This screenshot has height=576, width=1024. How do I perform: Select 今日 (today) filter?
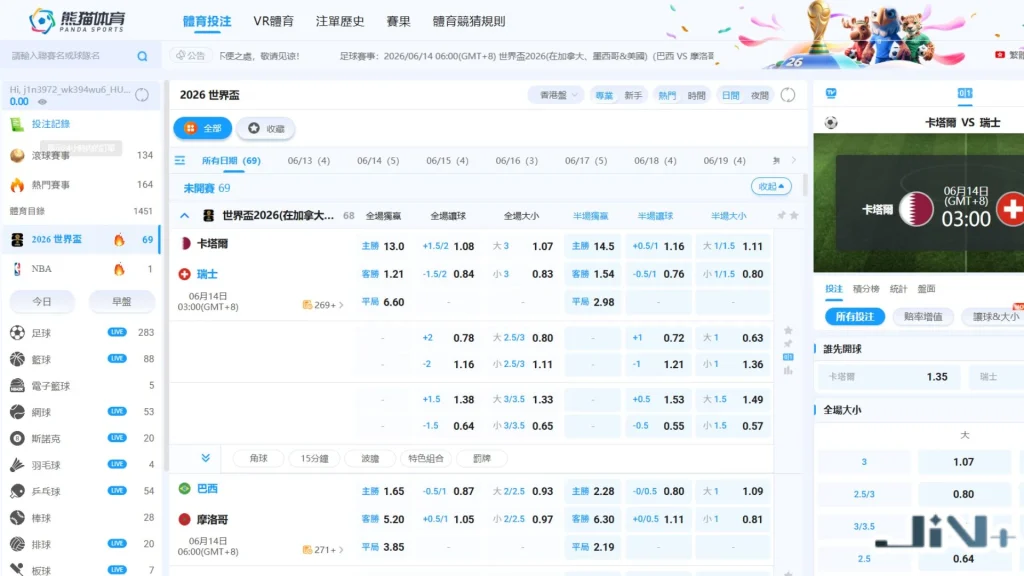42,302
